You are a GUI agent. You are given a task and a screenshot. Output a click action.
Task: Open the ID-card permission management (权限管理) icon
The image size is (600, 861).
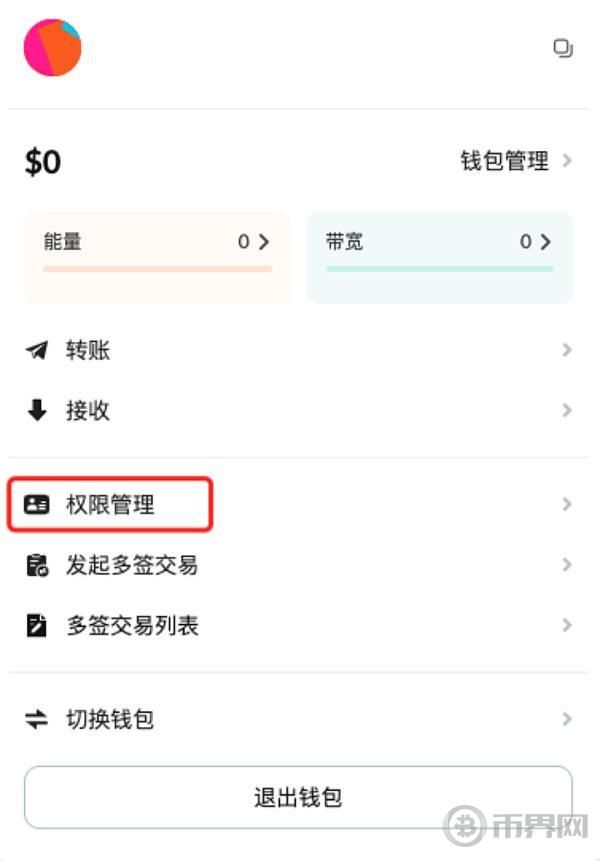(x=37, y=505)
